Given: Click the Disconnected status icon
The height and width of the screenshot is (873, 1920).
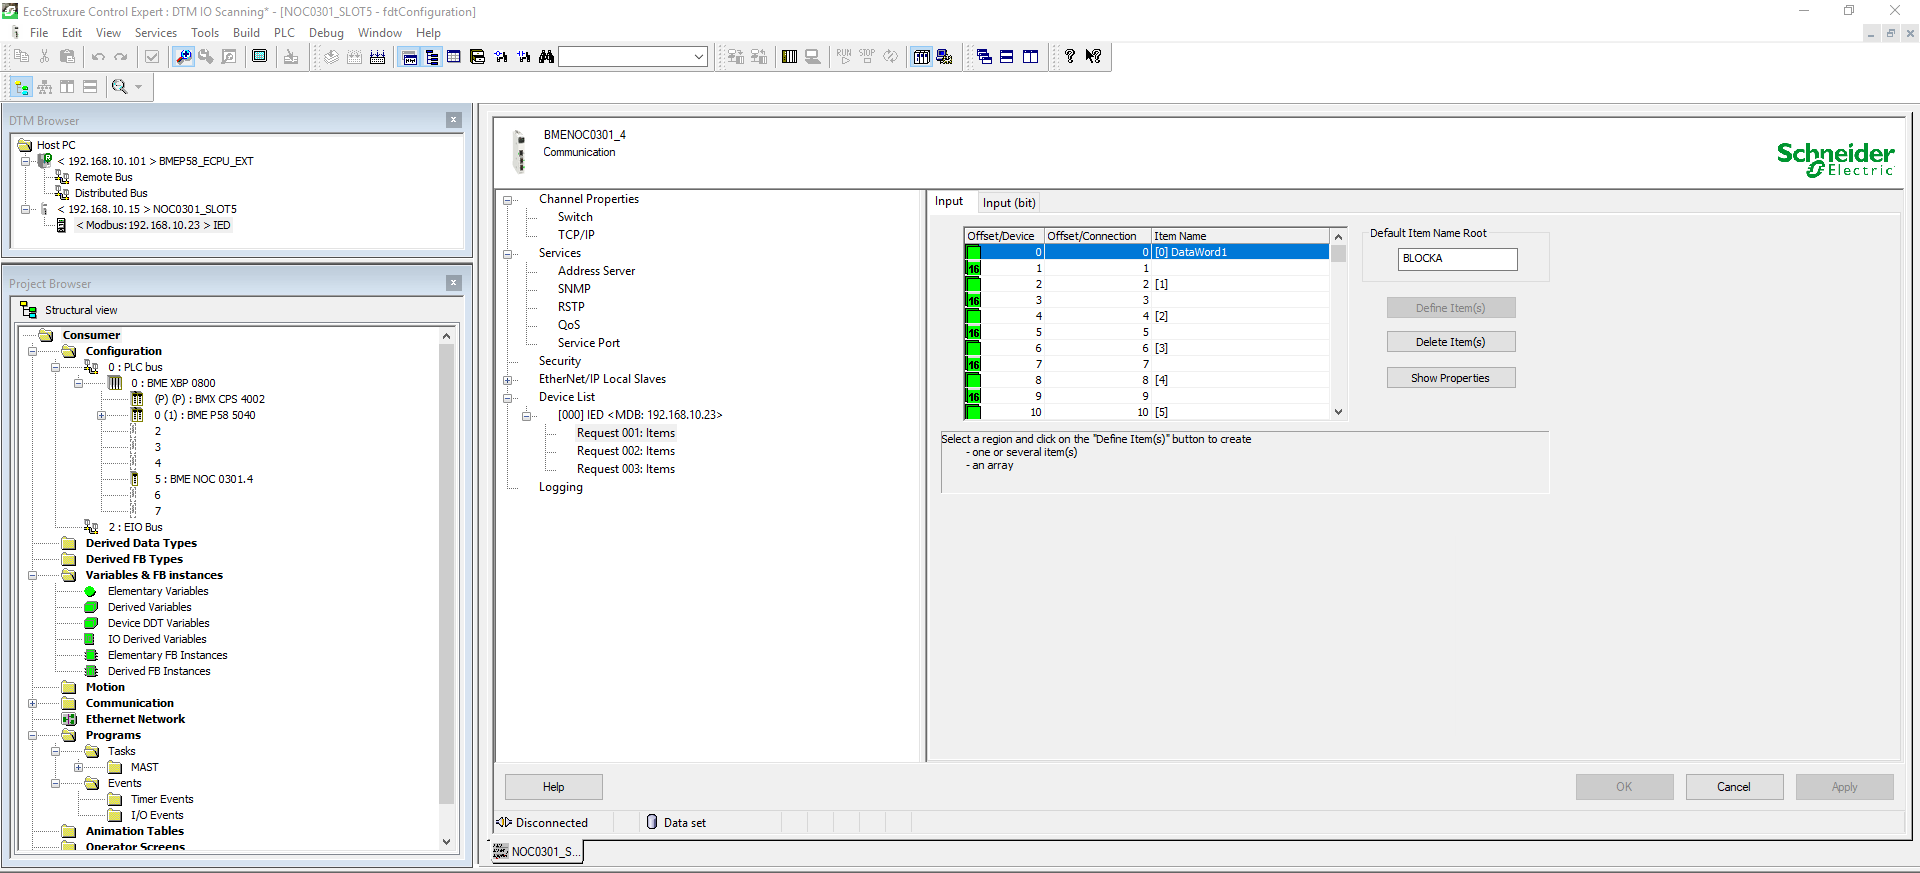Looking at the screenshot, I should pyautogui.click(x=504, y=822).
